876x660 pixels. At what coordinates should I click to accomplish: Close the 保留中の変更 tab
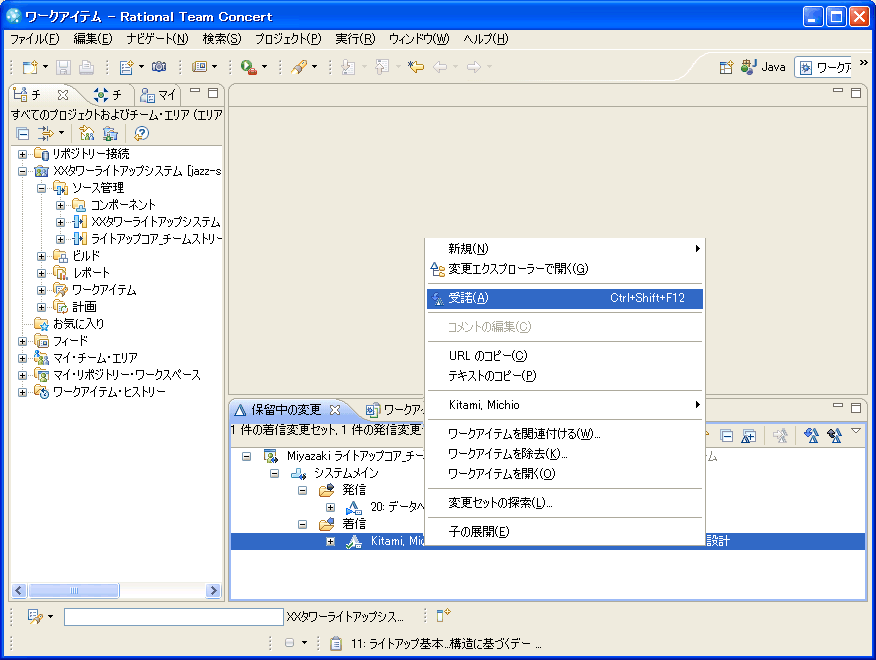(x=335, y=410)
